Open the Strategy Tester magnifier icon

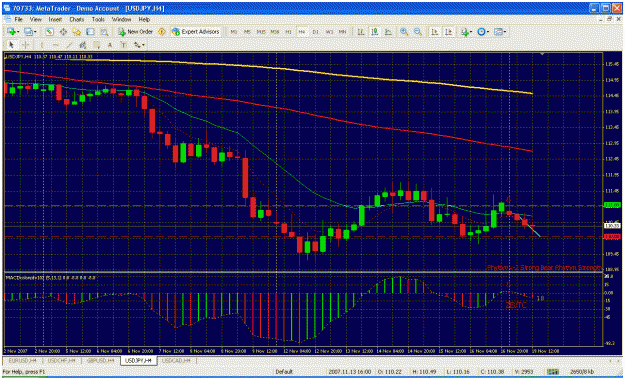(104, 32)
